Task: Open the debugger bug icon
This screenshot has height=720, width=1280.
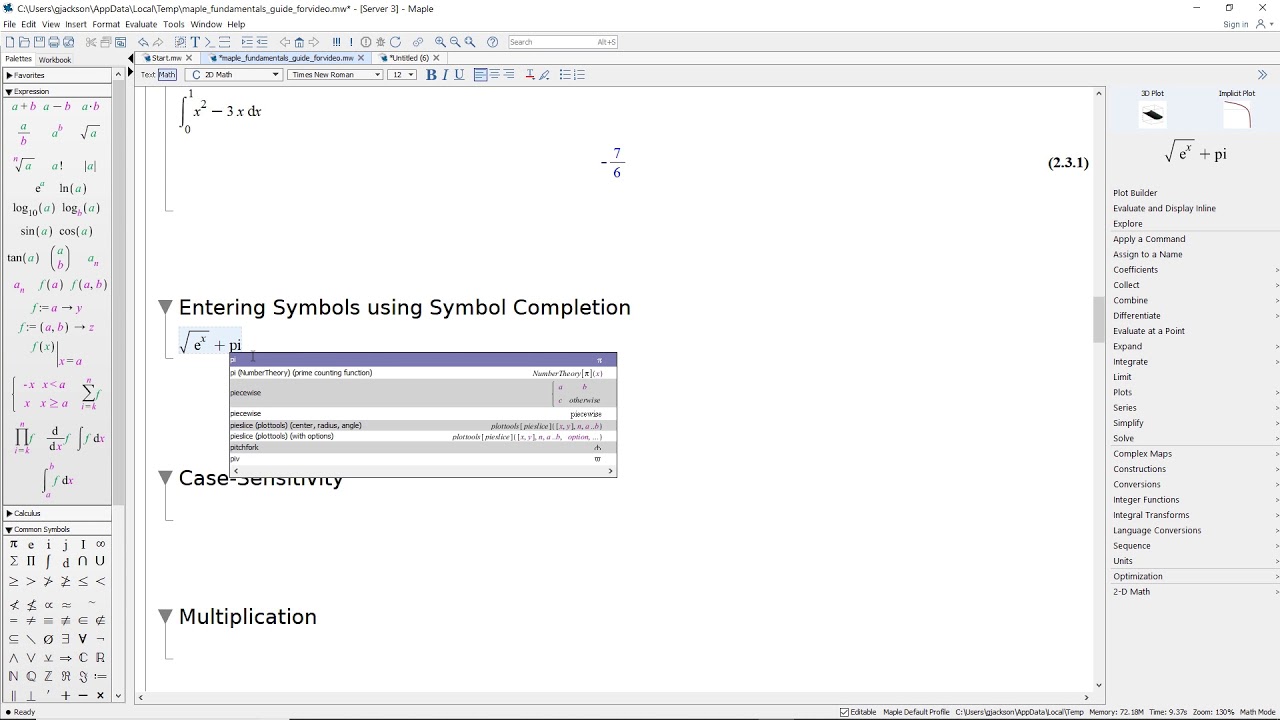Action: (380, 42)
